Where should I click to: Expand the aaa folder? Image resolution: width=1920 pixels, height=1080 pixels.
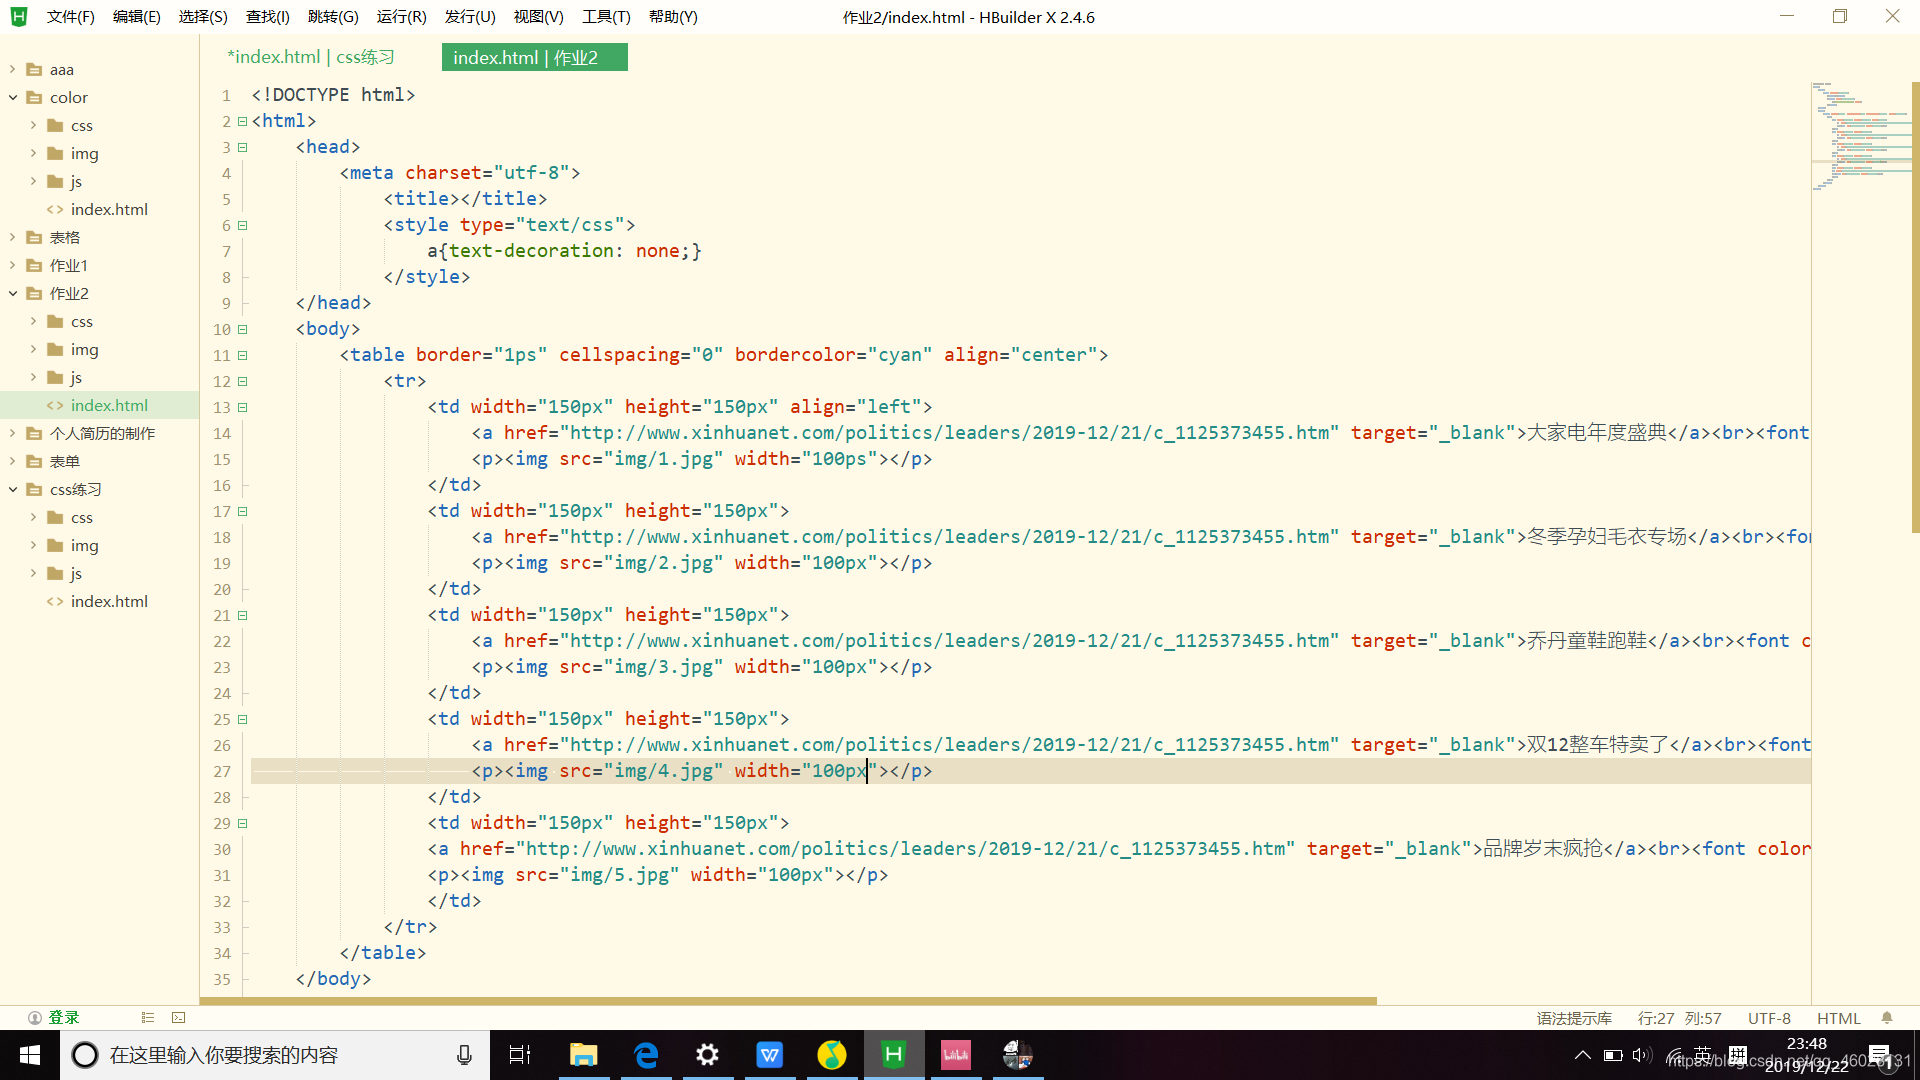tap(13, 70)
